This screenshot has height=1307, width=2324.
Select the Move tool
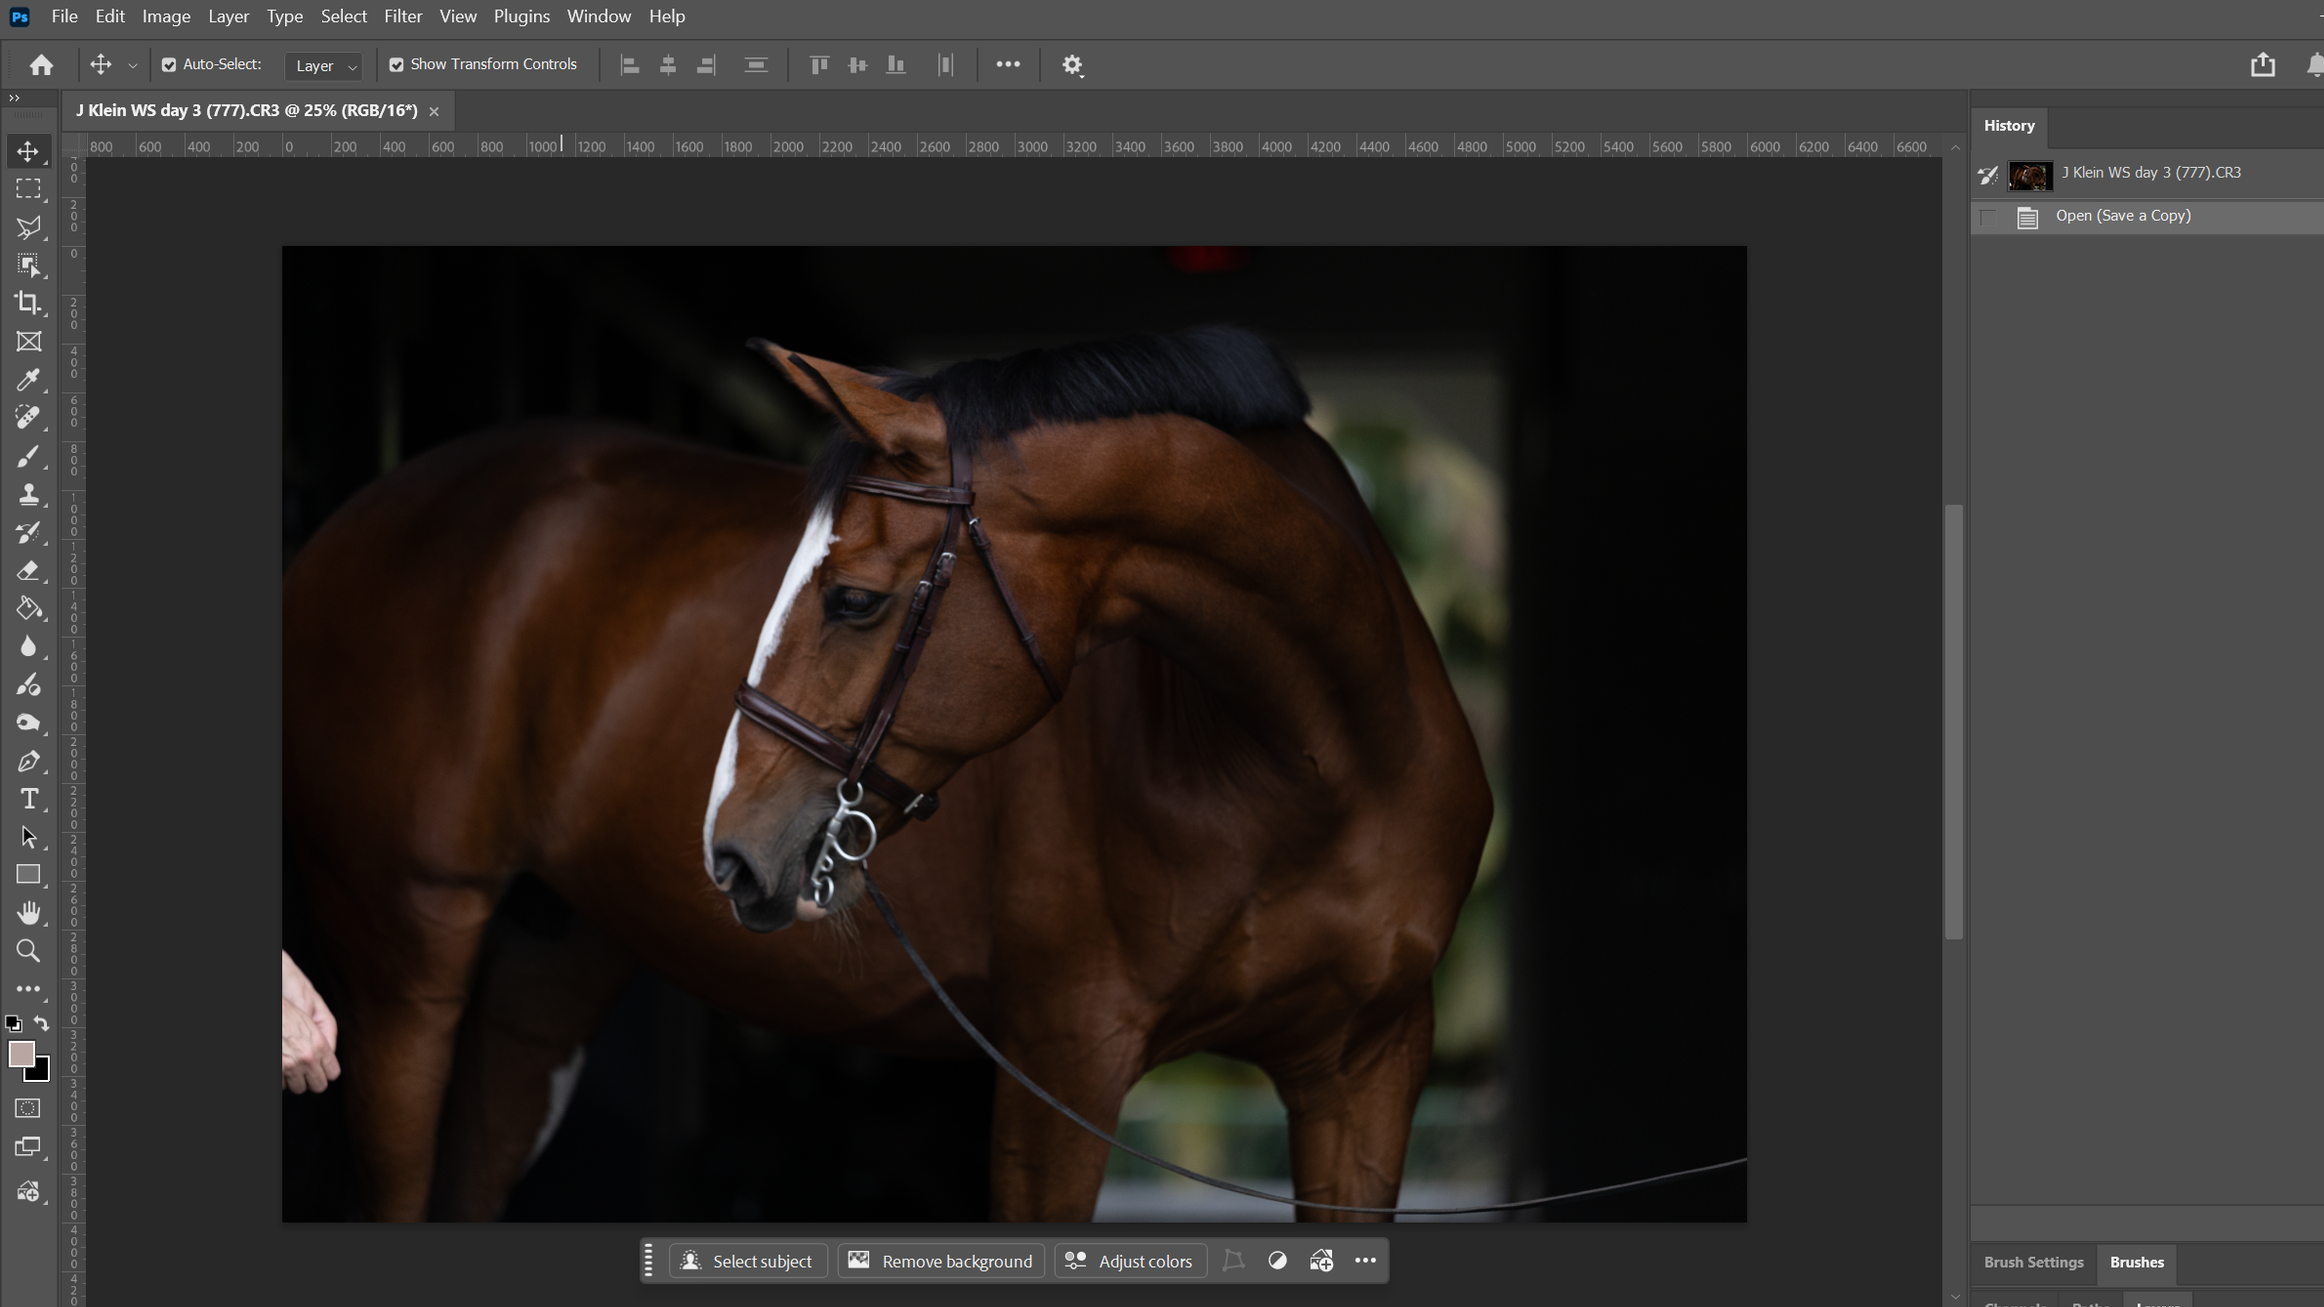[29, 150]
